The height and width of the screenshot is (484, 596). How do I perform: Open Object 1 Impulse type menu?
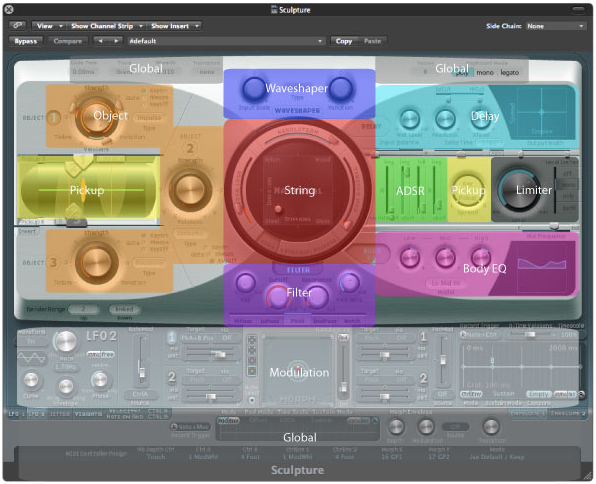pyautogui.click(x=149, y=118)
